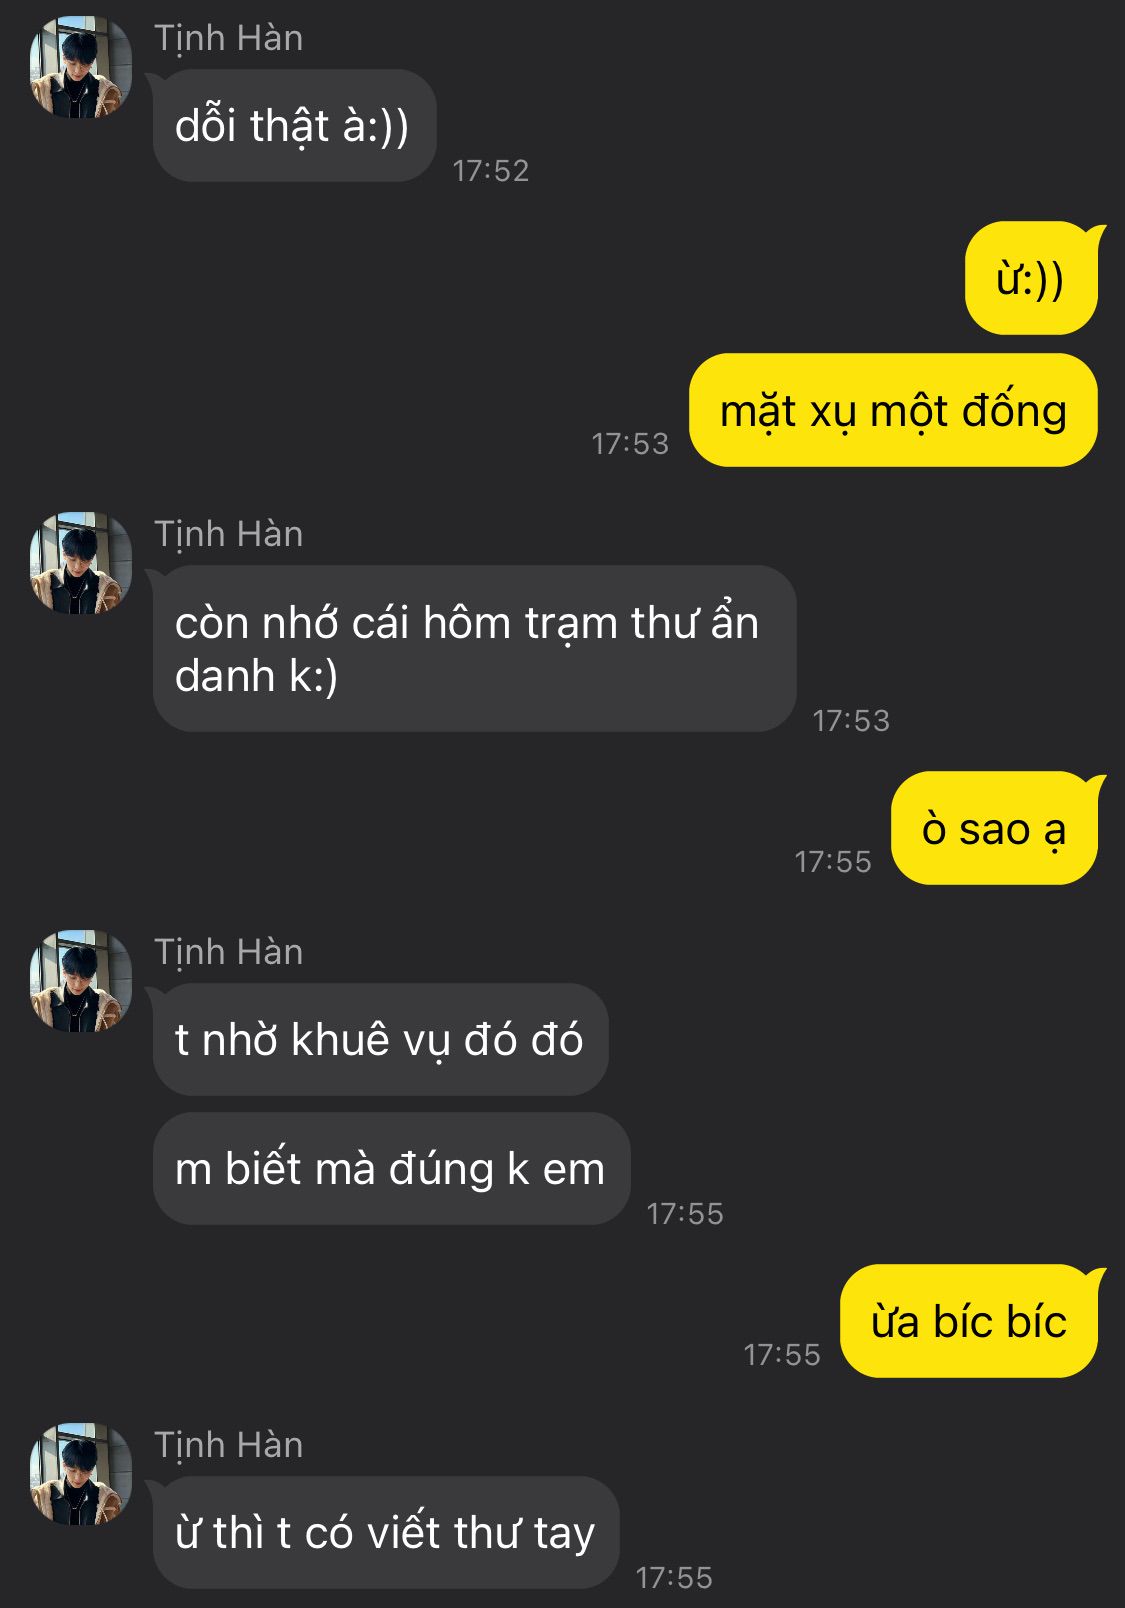Select the yellow "ừa bíc bíc" message
Screen dimensions: 1125x1608
(x=969, y=1321)
